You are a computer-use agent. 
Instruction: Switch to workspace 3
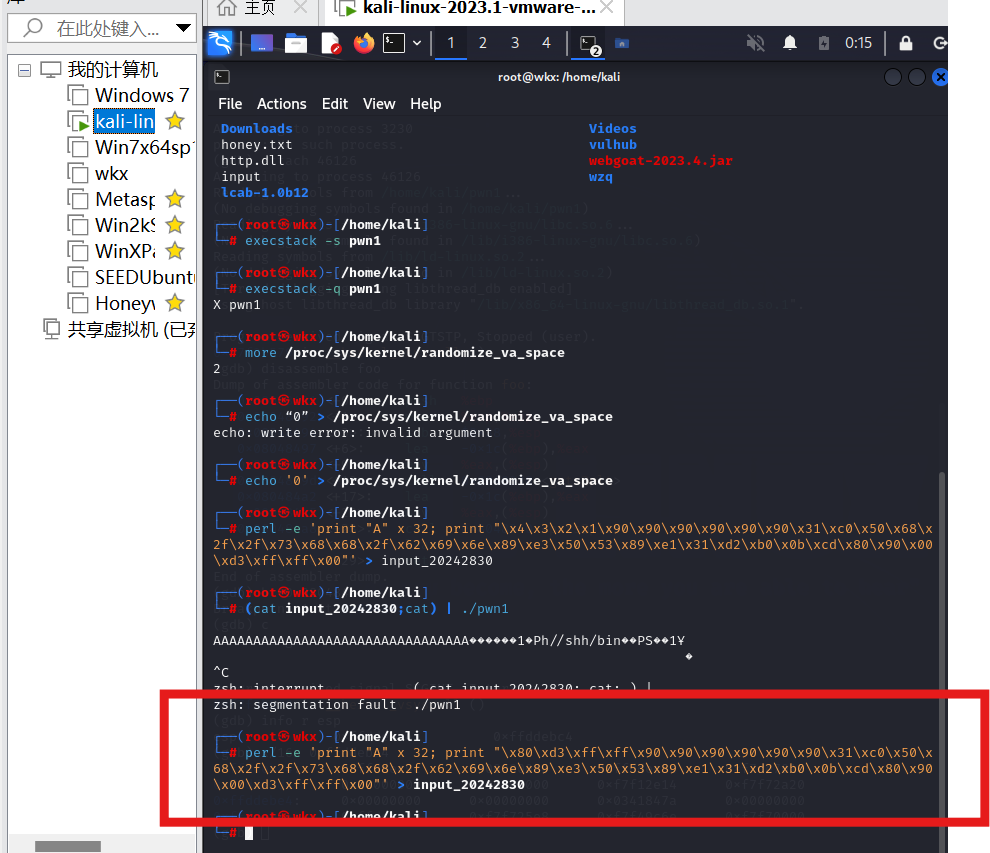click(x=515, y=43)
